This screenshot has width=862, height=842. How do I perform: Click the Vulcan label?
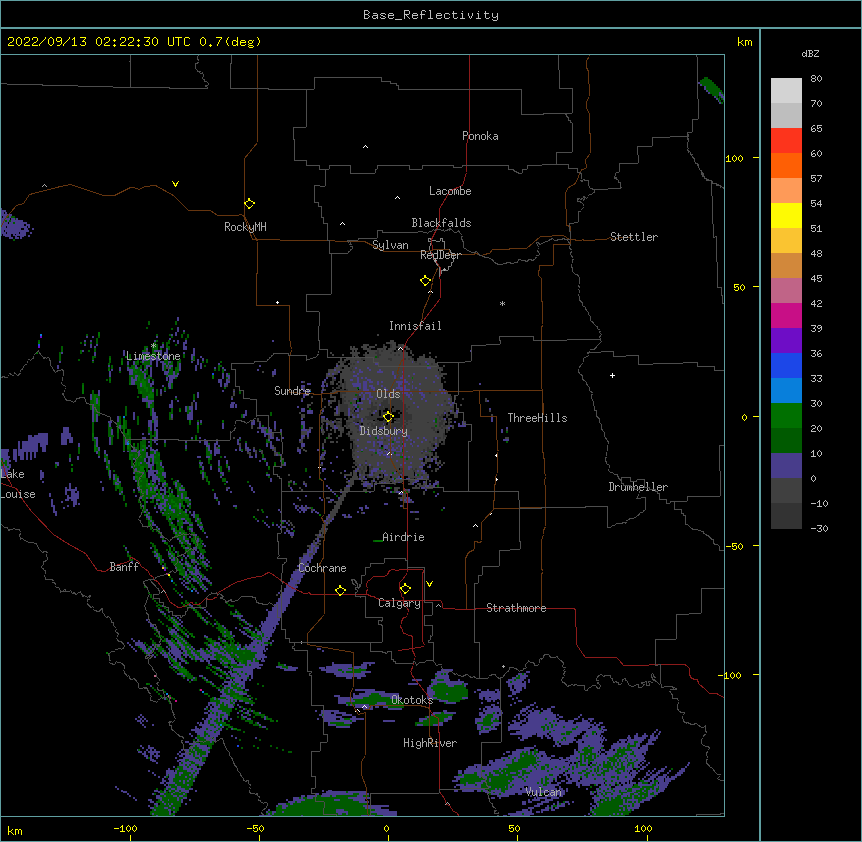pyautogui.click(x=544, y=792)
